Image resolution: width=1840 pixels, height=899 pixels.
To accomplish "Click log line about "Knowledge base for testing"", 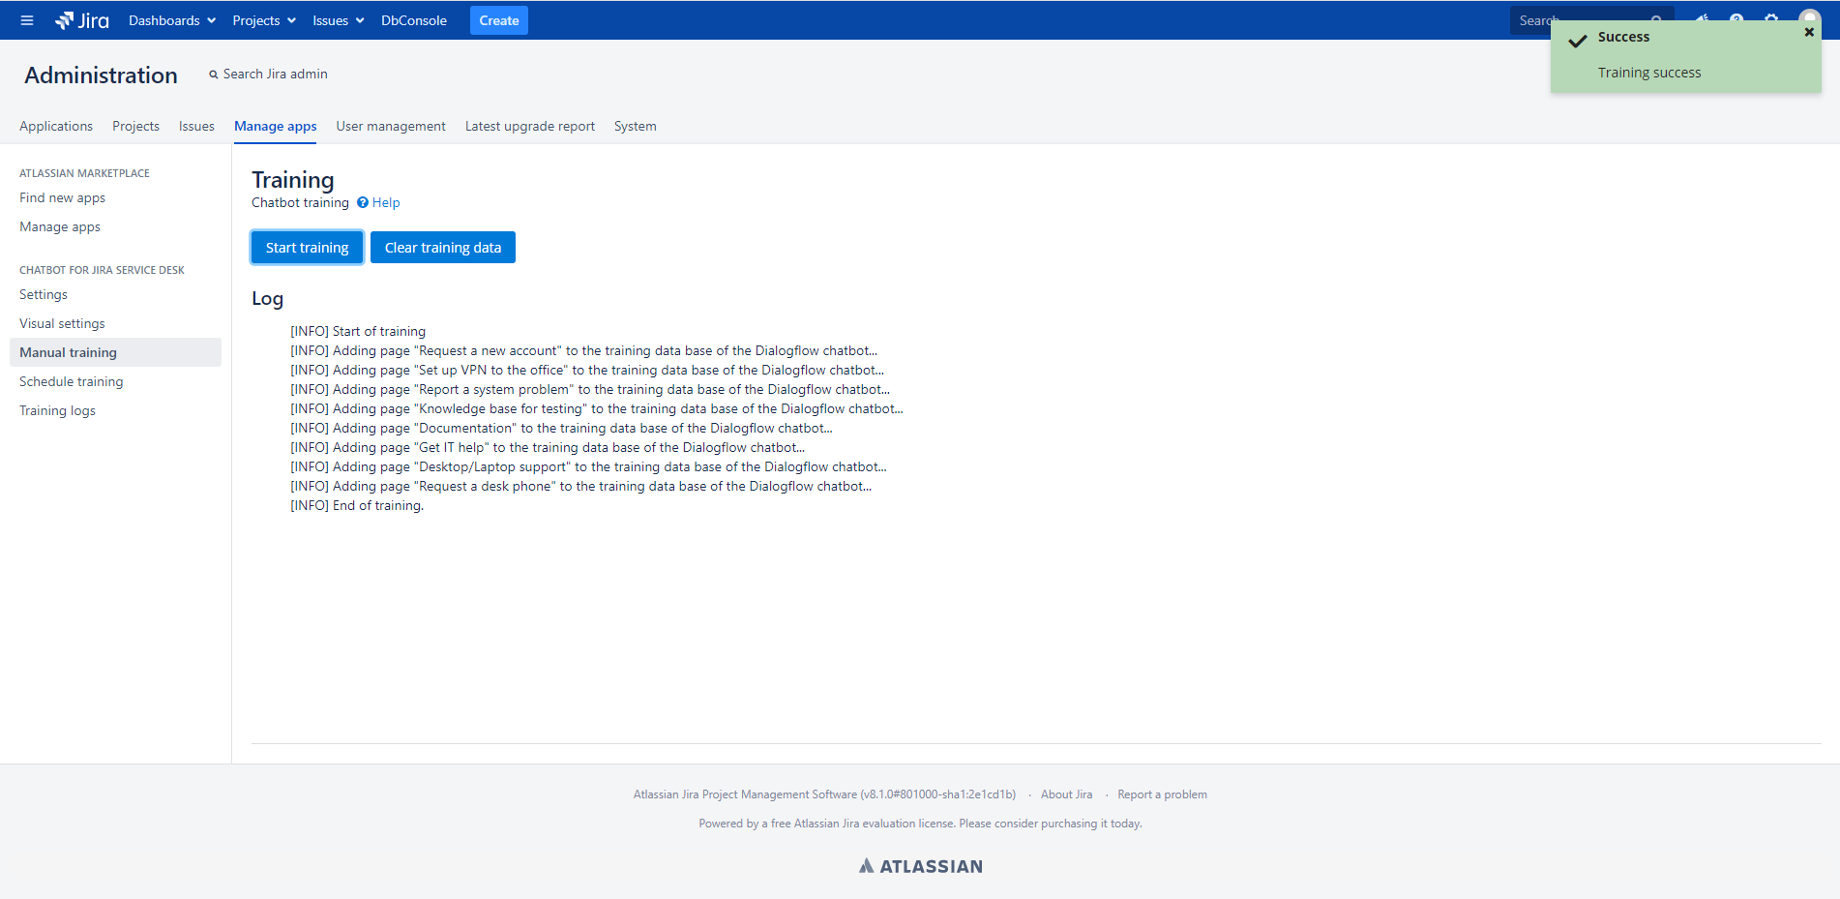I will 597,409.
